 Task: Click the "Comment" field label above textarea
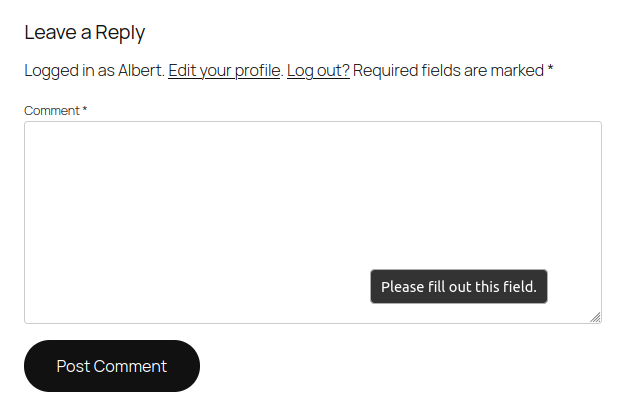pyautogui.click(x=51, y=110)
